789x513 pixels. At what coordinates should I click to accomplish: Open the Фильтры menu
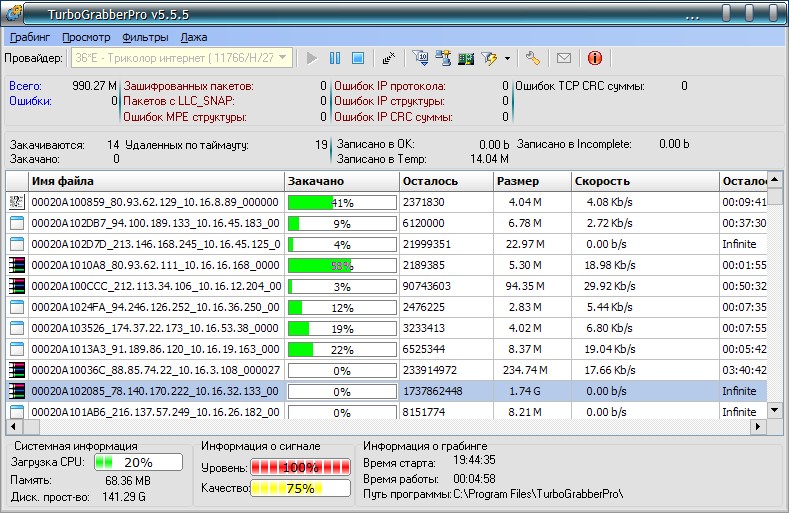tap(145, 37)
